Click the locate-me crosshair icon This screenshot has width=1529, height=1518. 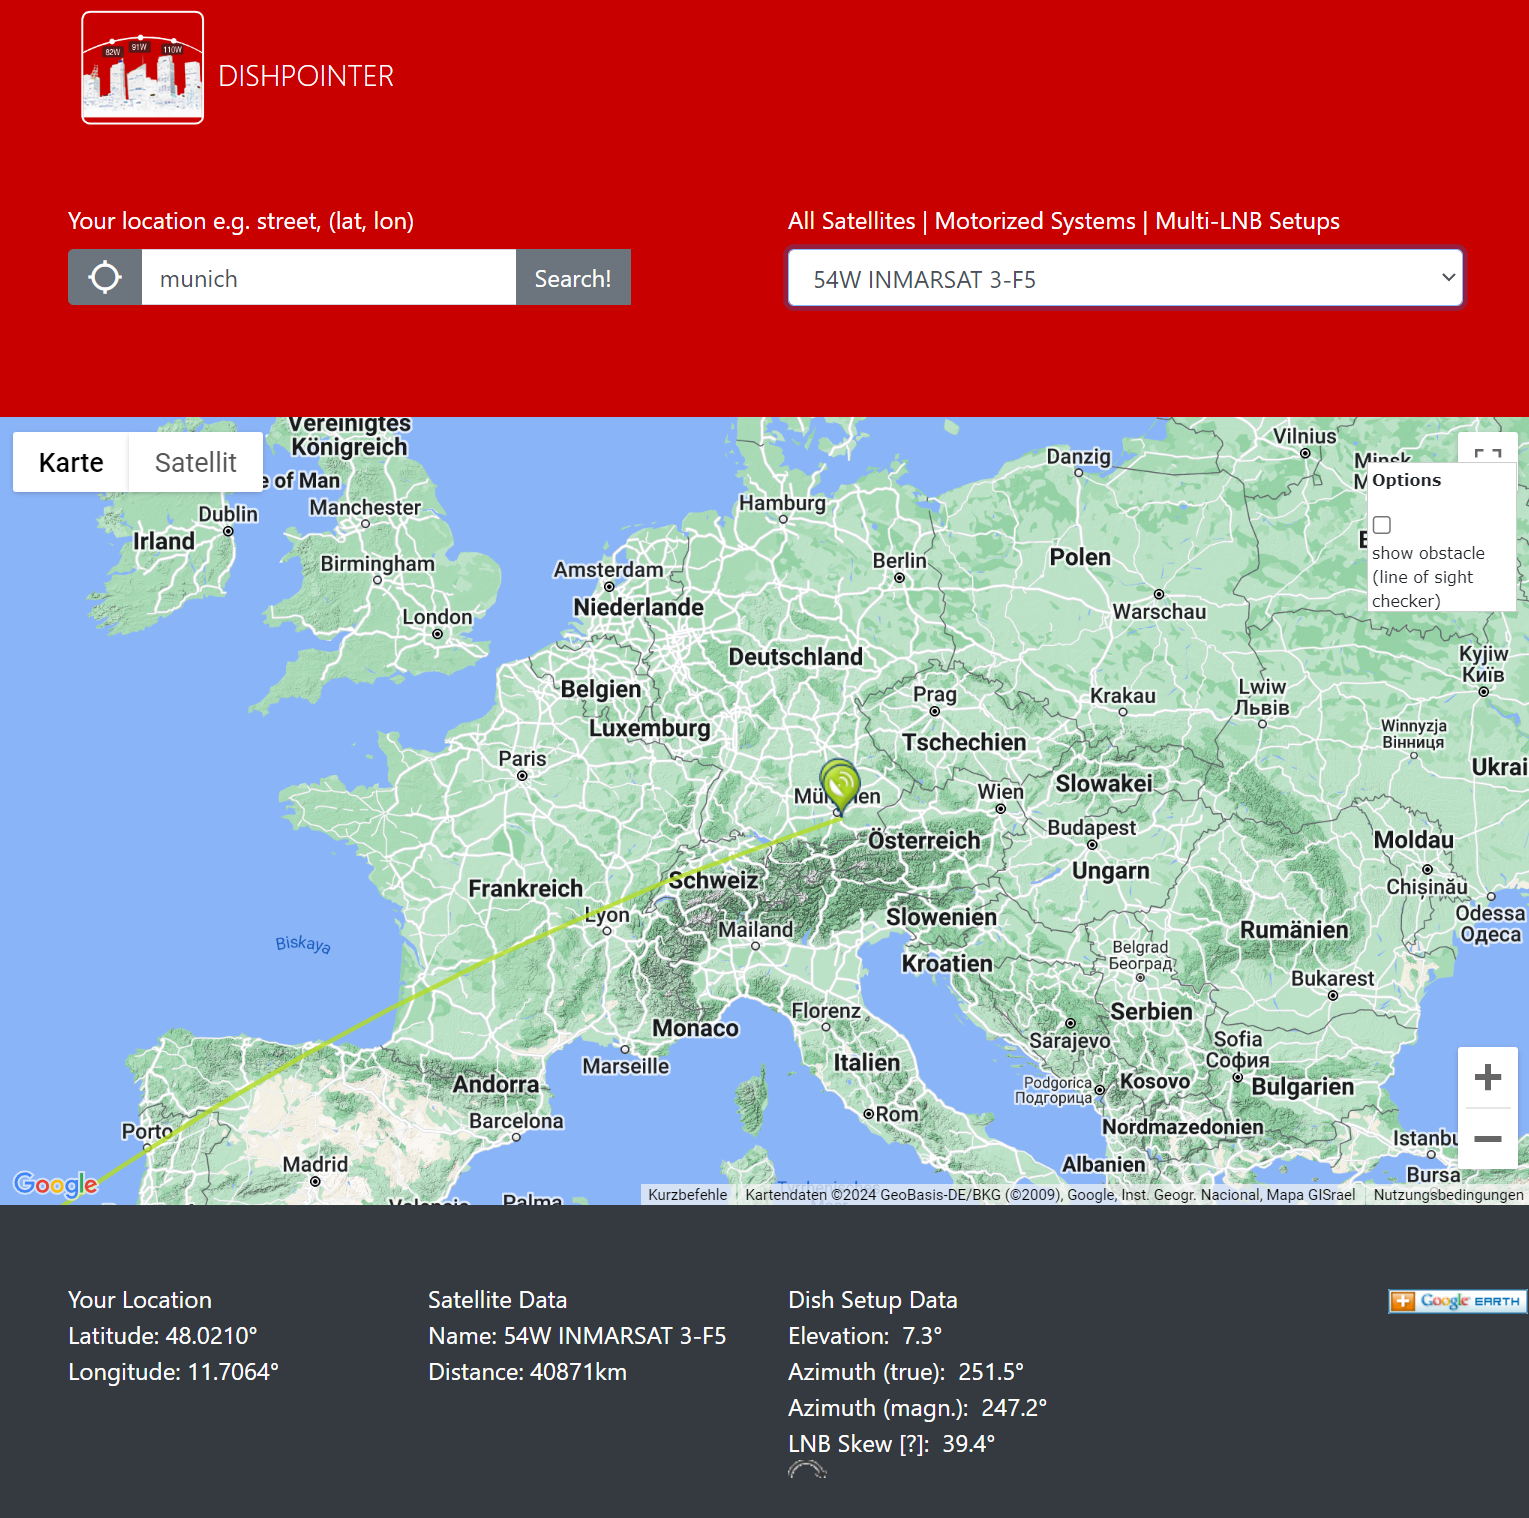105,278
